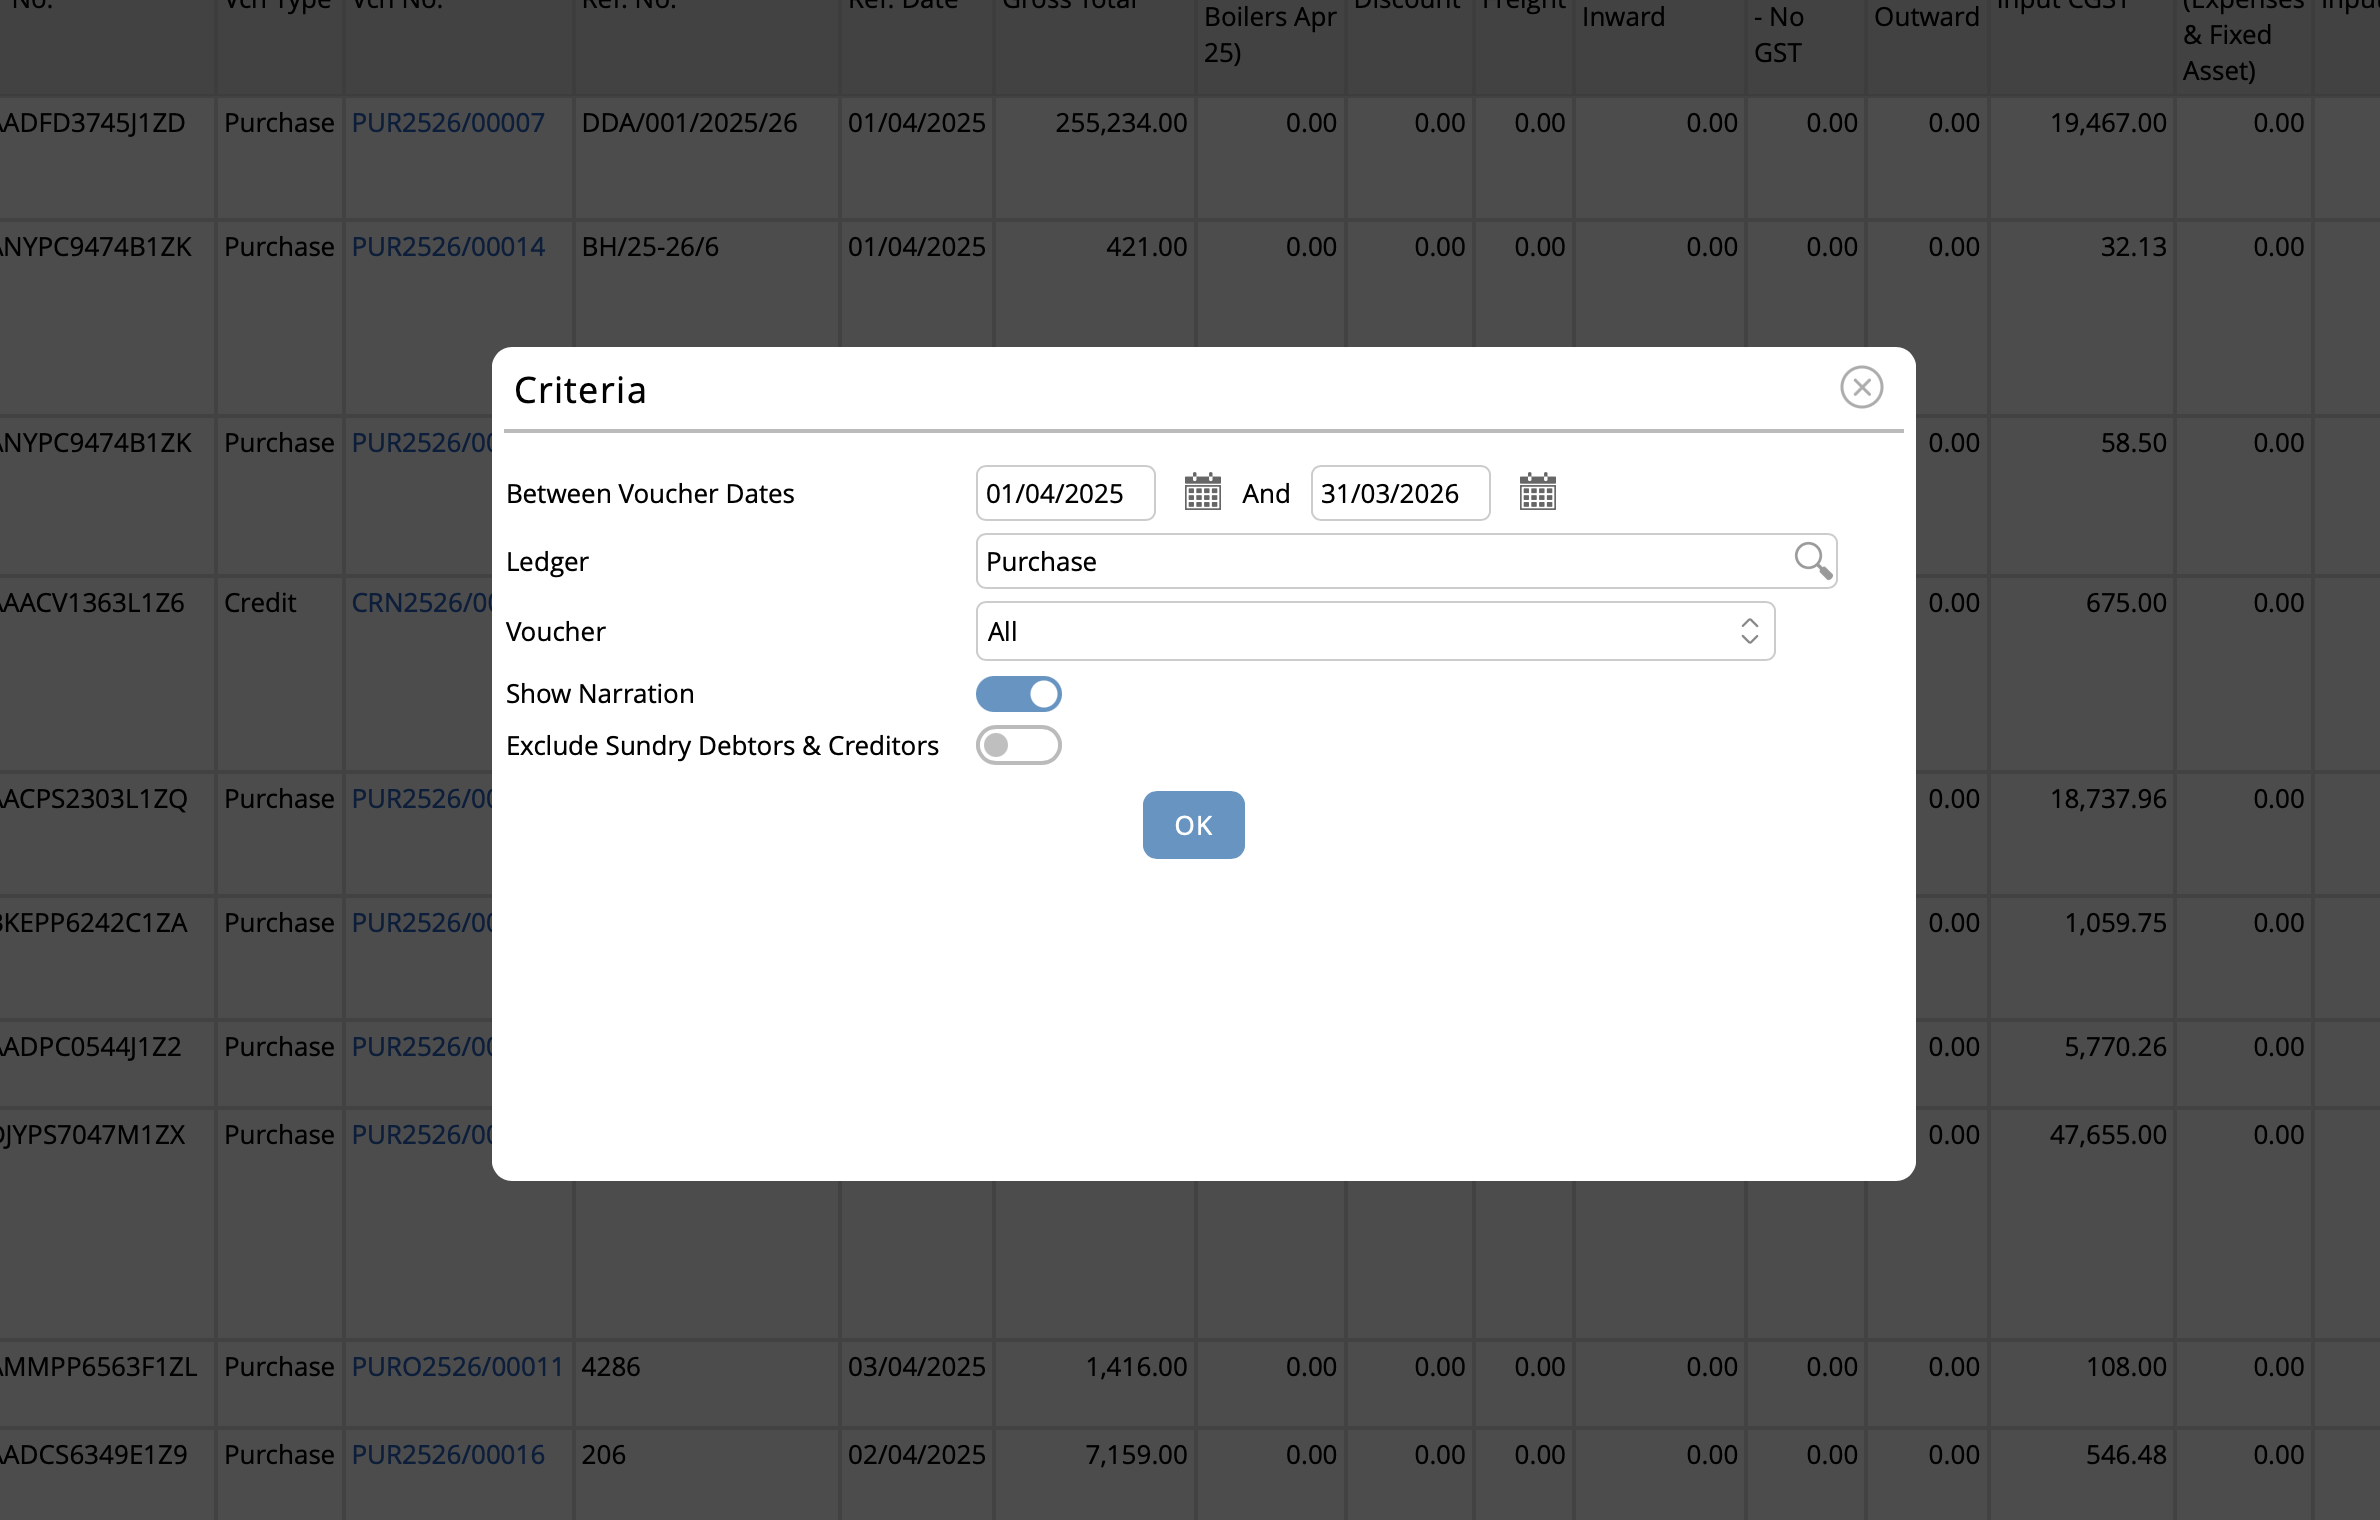Search ledger with magnifier icon

click(x=1812, y=561)
